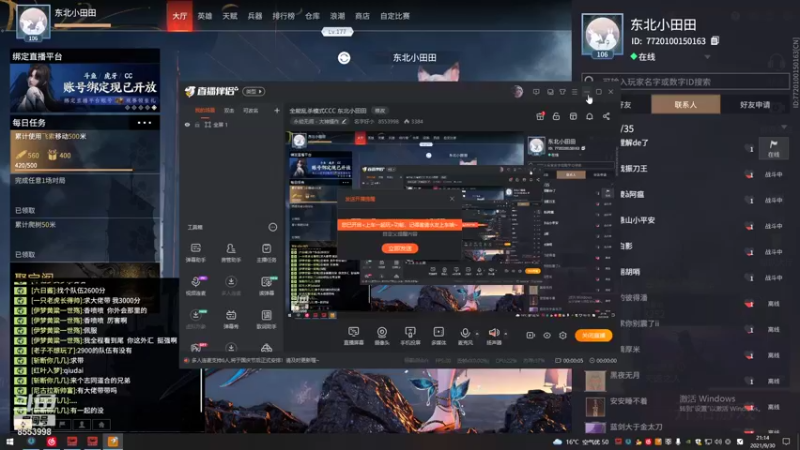Open the 排行榜 tab
Image resolution: width=800 pixels, height=450 pixels.
[283, 16]
